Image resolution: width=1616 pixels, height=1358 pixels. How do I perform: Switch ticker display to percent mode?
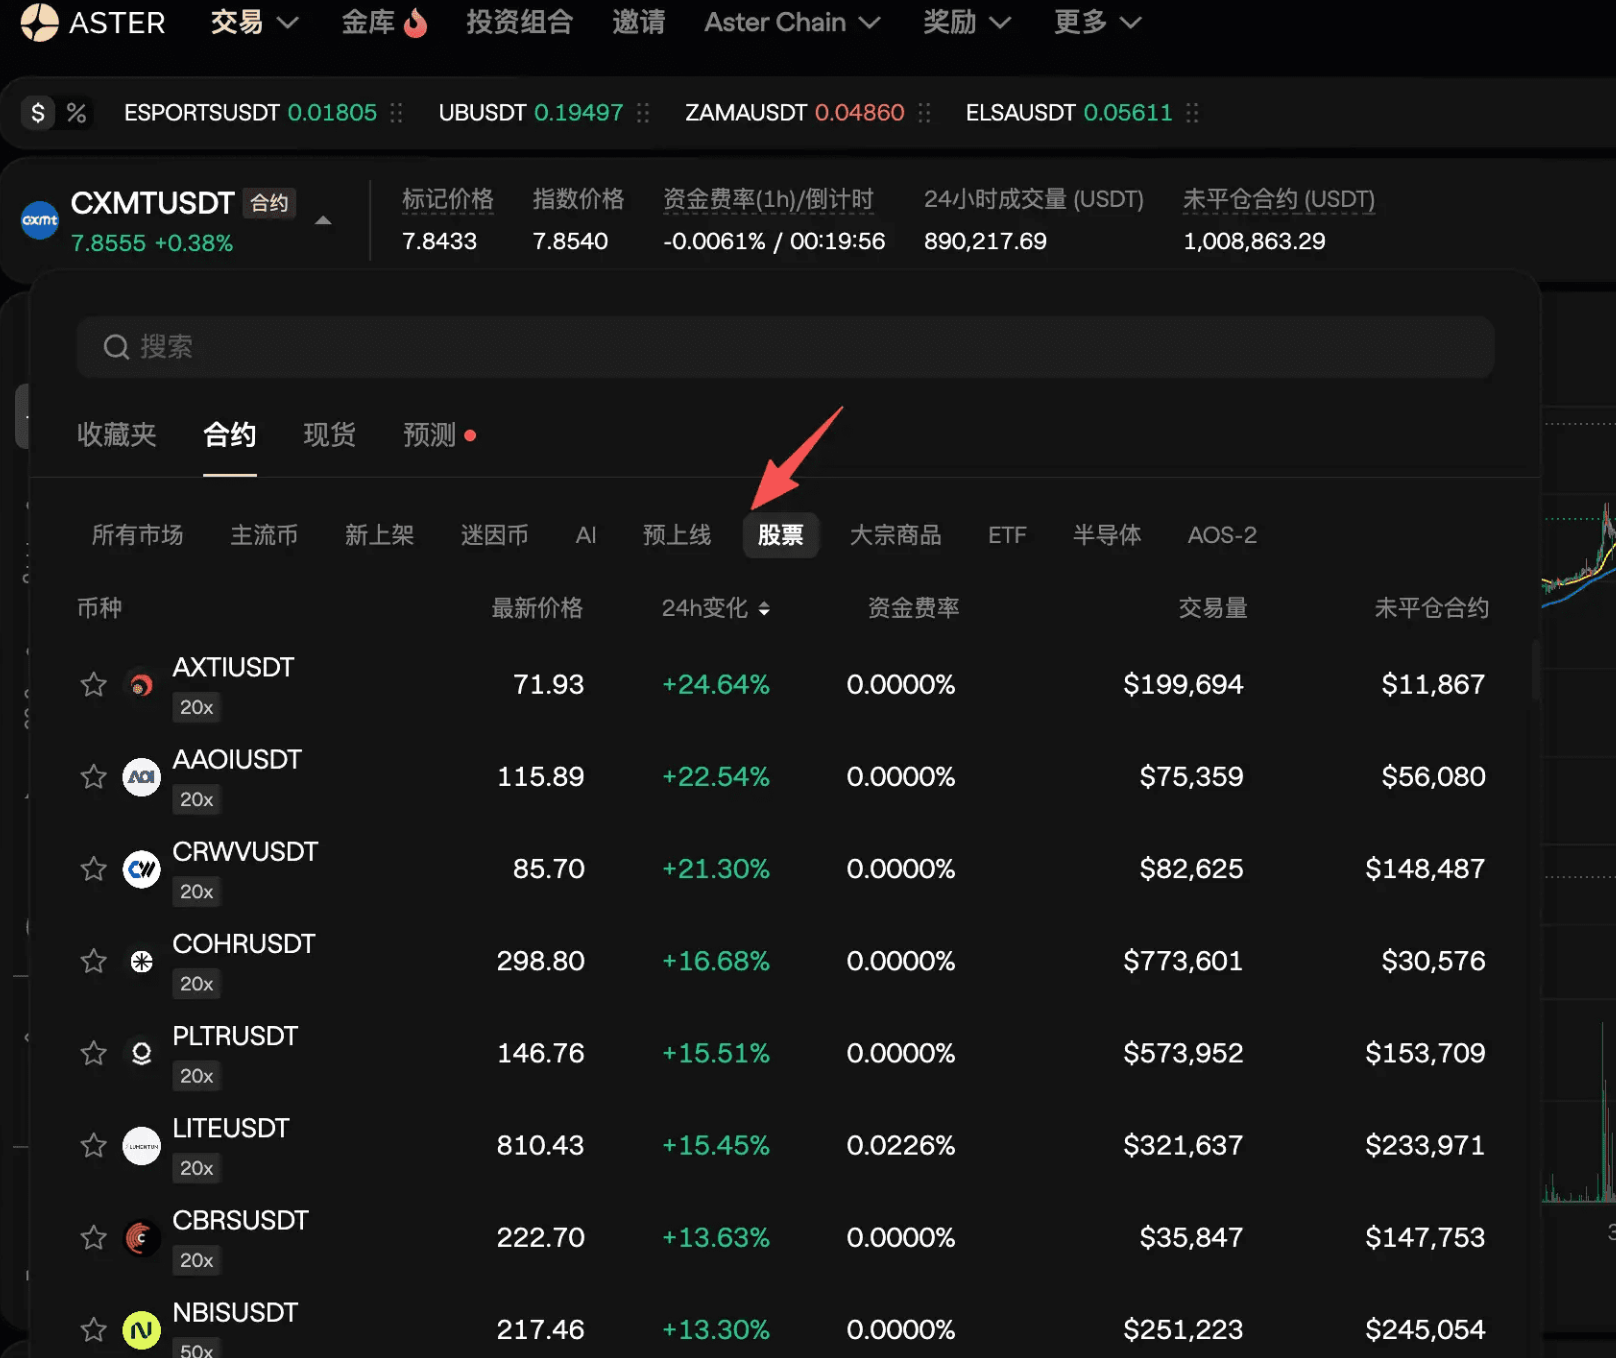coord(77,113)
